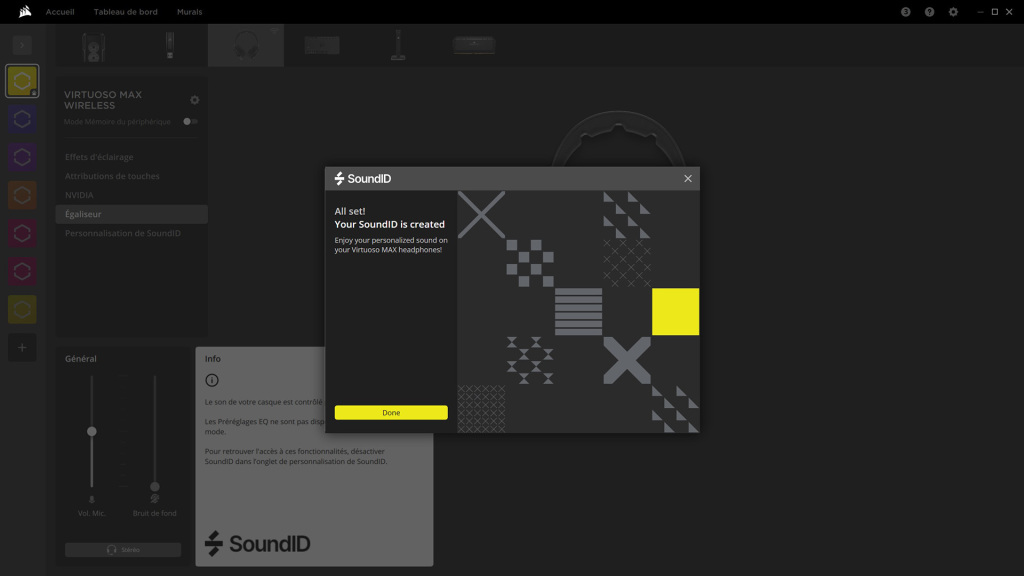The image size is (1024, 576).
Task: Minimize the iCUE window
Action: coord(980,12)
